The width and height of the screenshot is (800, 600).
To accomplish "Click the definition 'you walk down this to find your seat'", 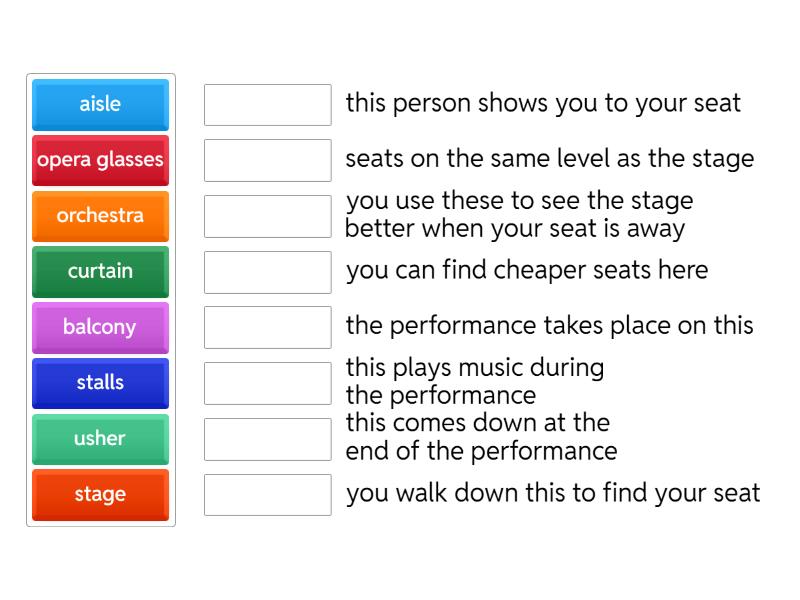I will coord(552,493).
